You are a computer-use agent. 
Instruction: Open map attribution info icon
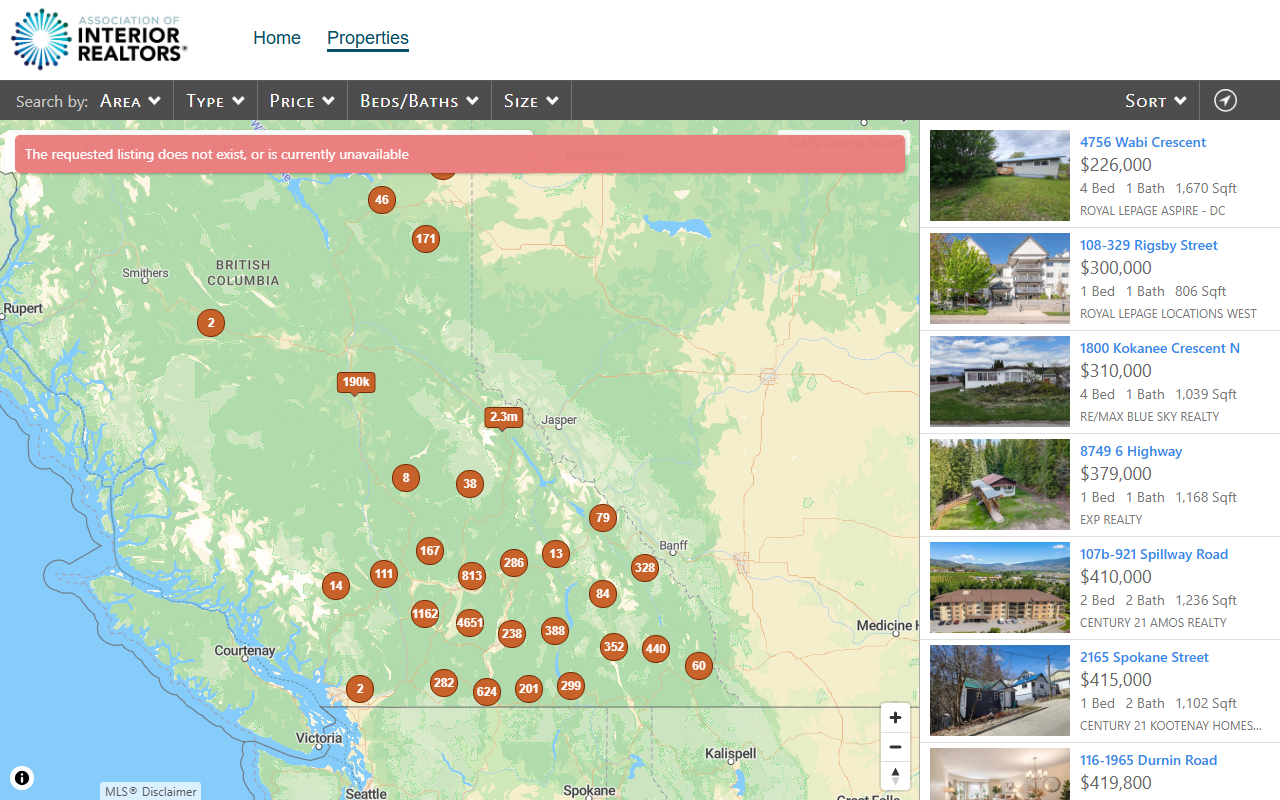[x=22, y=777]
